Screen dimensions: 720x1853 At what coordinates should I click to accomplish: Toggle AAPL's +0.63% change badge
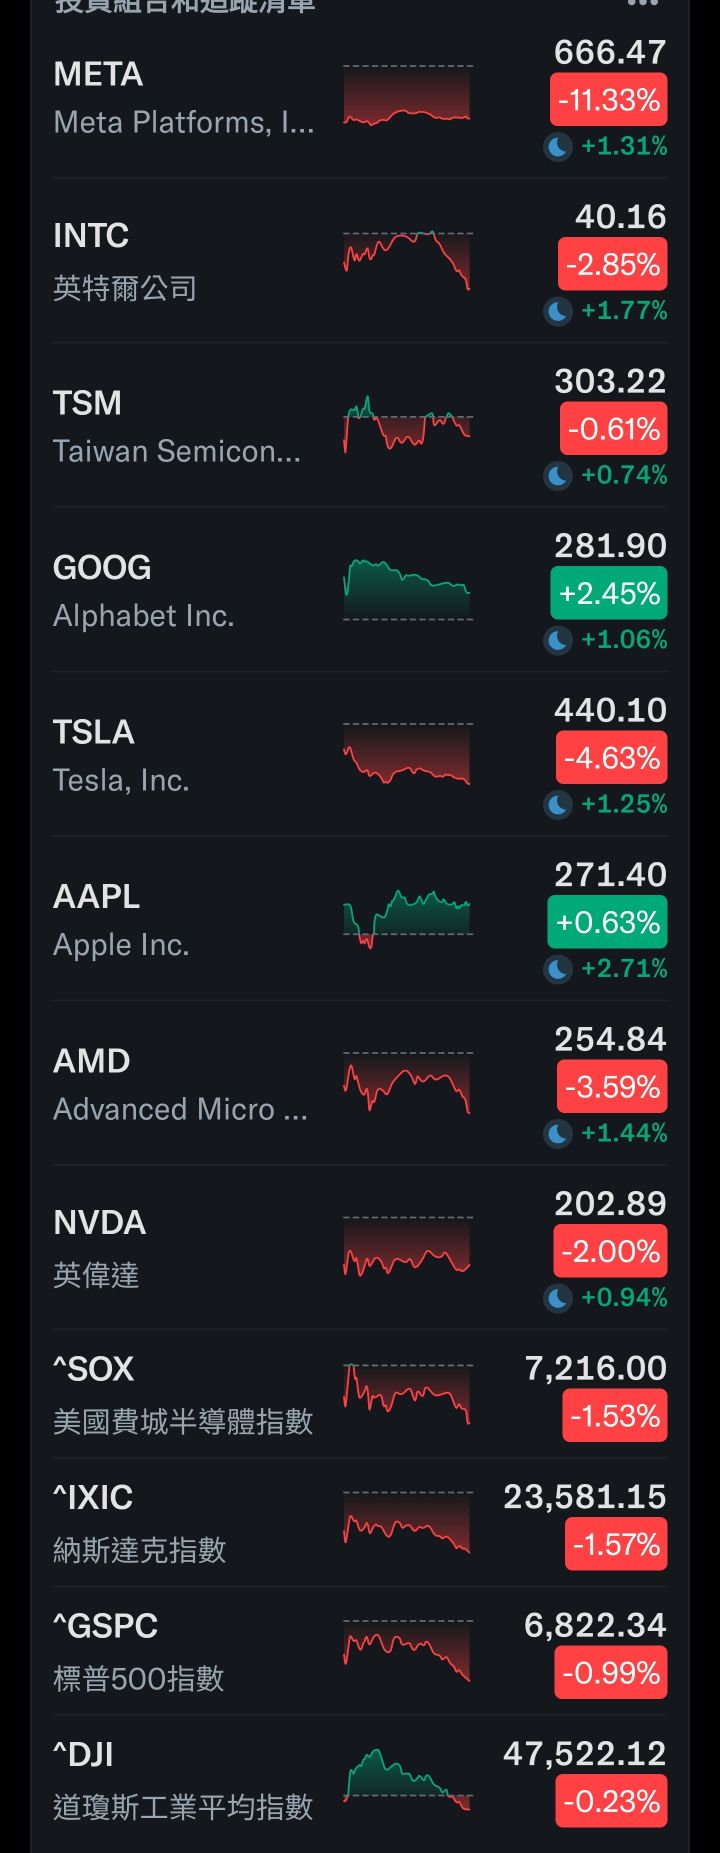(x=608, y=922)
